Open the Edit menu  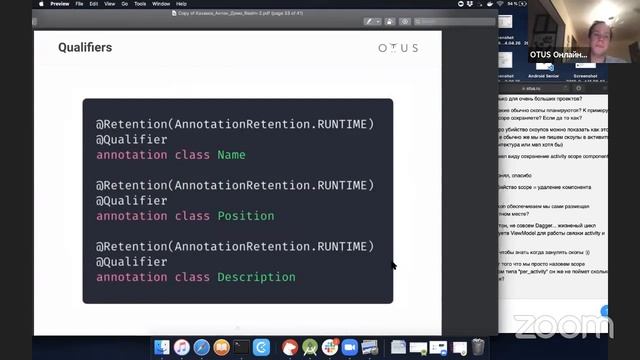[x=94, y=4]
